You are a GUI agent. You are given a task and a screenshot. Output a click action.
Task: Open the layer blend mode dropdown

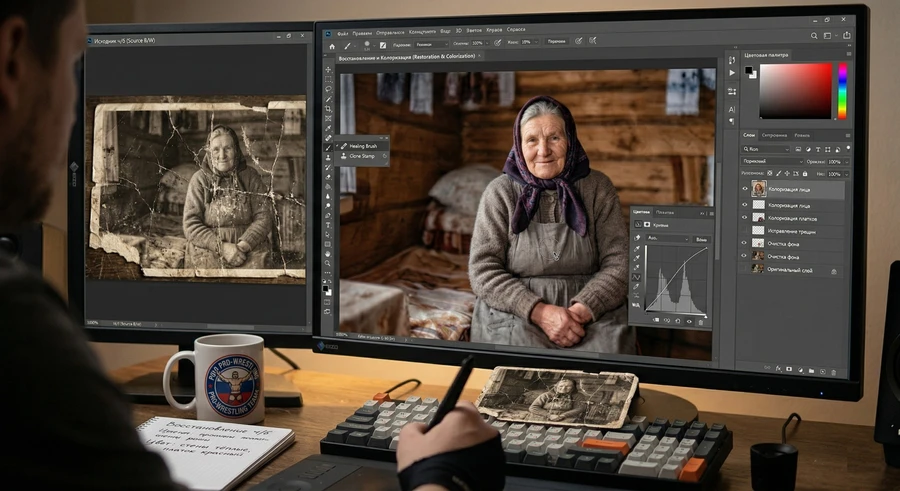point(772,161)
